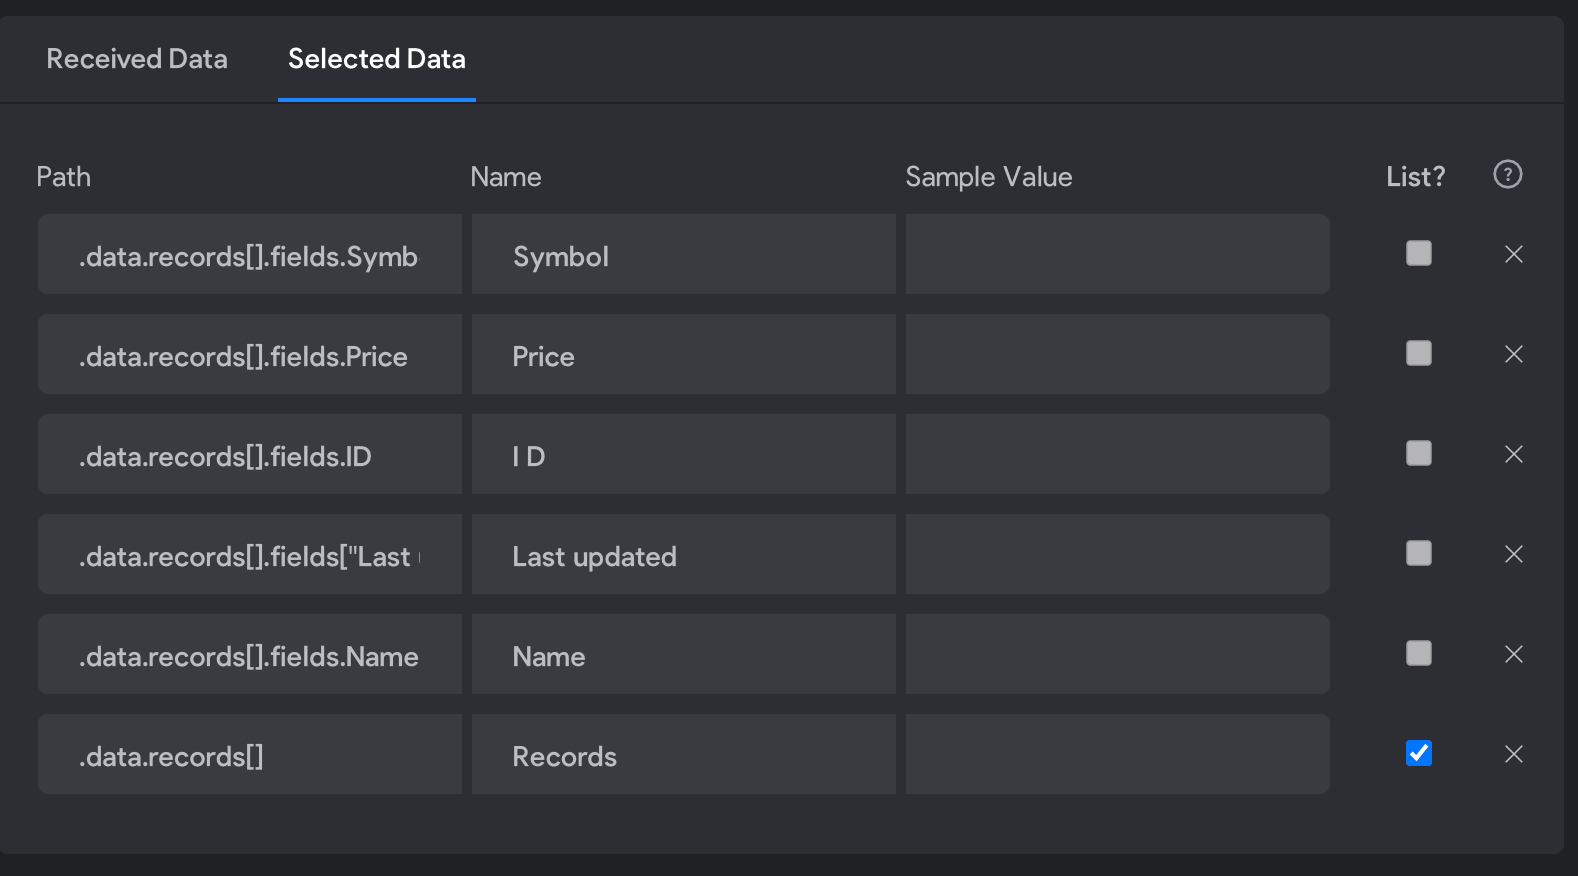Viewport: 1578px width, 876px height.
Task: Toggle the List checkbox for ID row
Action: click(x=1419, y=453)
